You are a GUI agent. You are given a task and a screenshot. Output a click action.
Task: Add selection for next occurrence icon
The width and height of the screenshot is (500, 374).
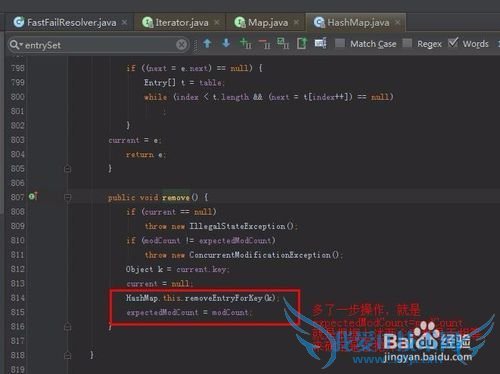[246, 43]
